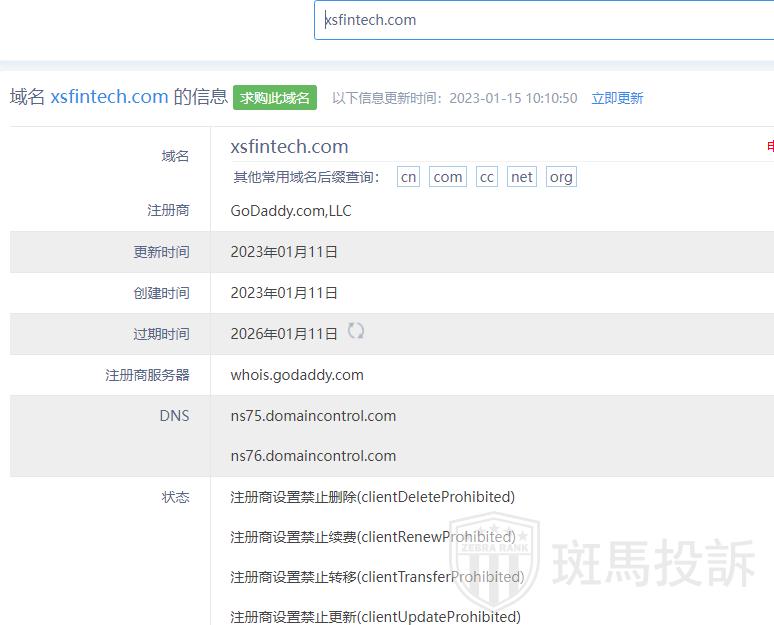Click the 其他常用域名后缀查询 label
The width and height of the screenshot is (774, 625).
(x=306, y=177)
